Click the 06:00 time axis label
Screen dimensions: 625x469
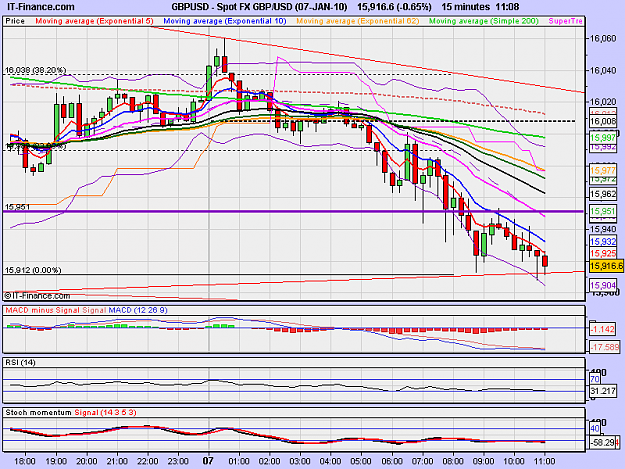(x=392, y=461)
